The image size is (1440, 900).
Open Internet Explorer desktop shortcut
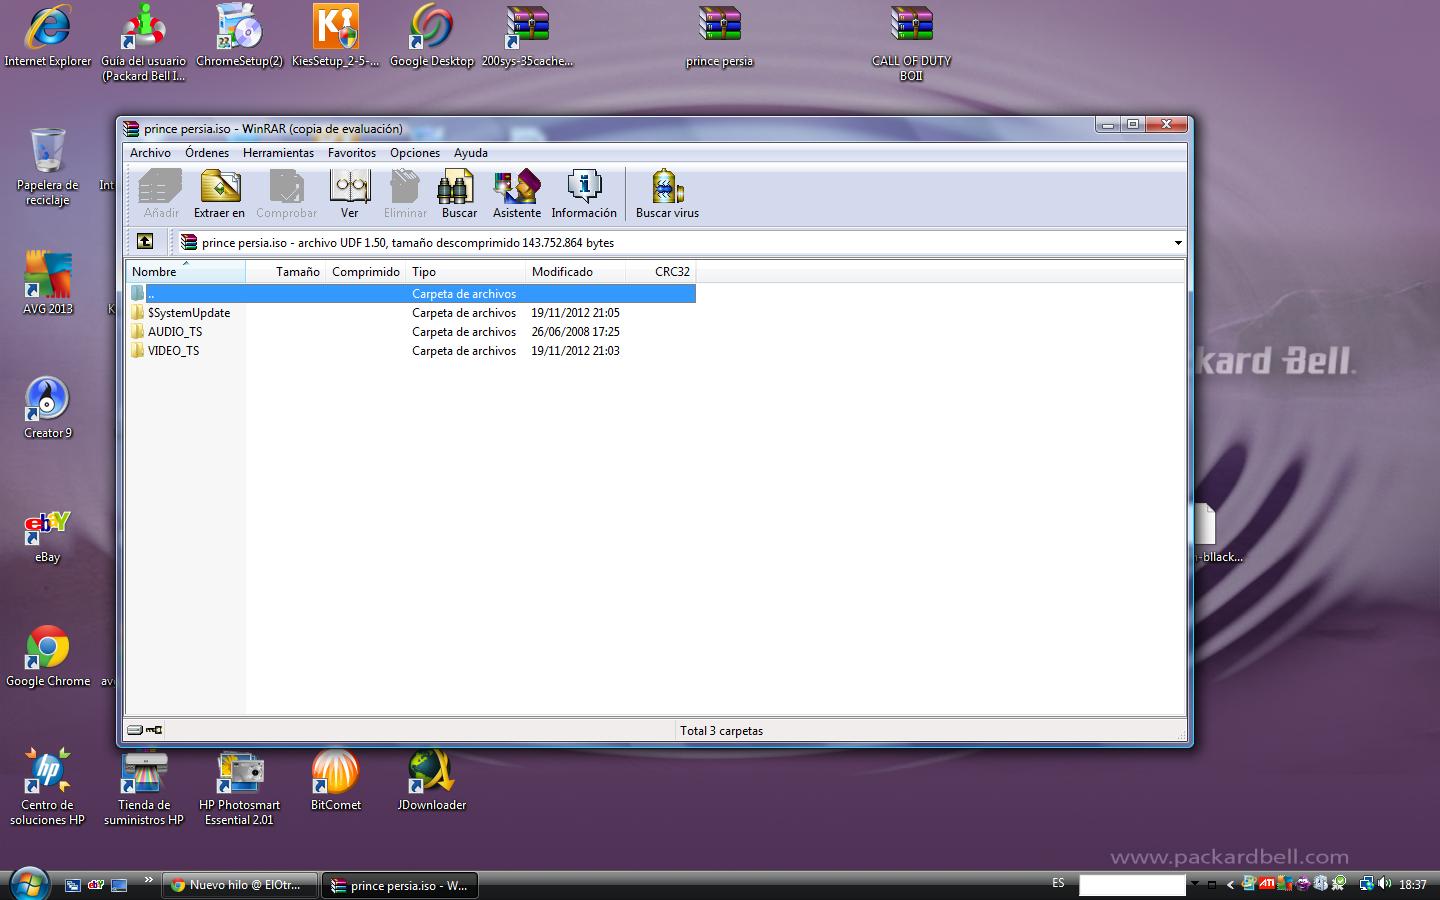(x=48, y=36)
